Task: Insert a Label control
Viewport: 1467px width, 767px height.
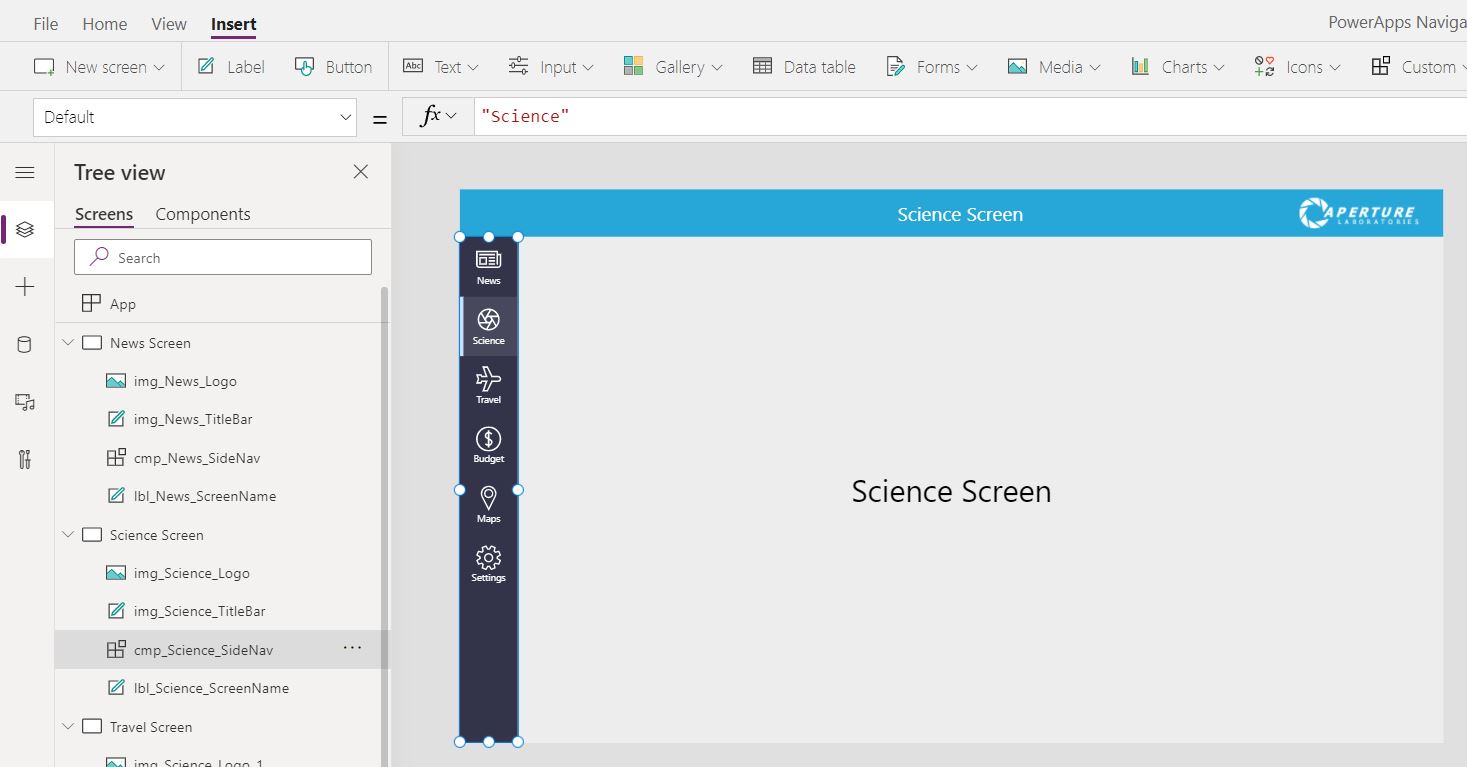Action: pyautogui.click(x=231, y=67)
